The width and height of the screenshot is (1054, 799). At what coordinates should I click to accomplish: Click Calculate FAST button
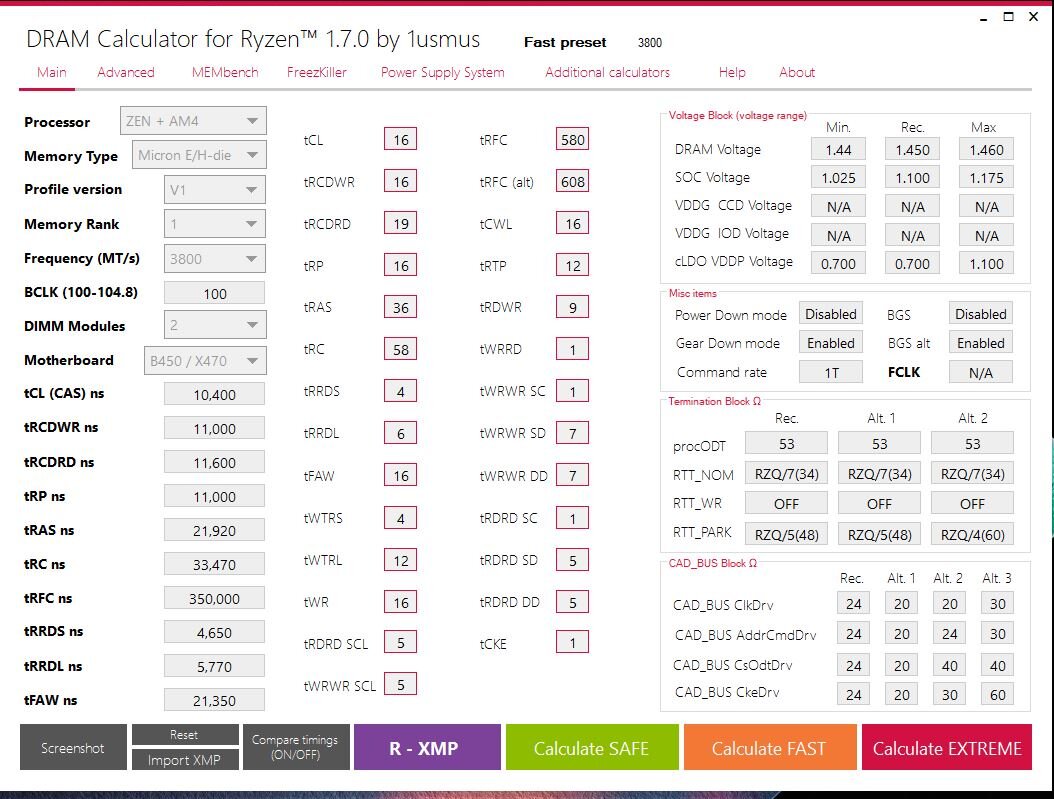coord(770,747)
